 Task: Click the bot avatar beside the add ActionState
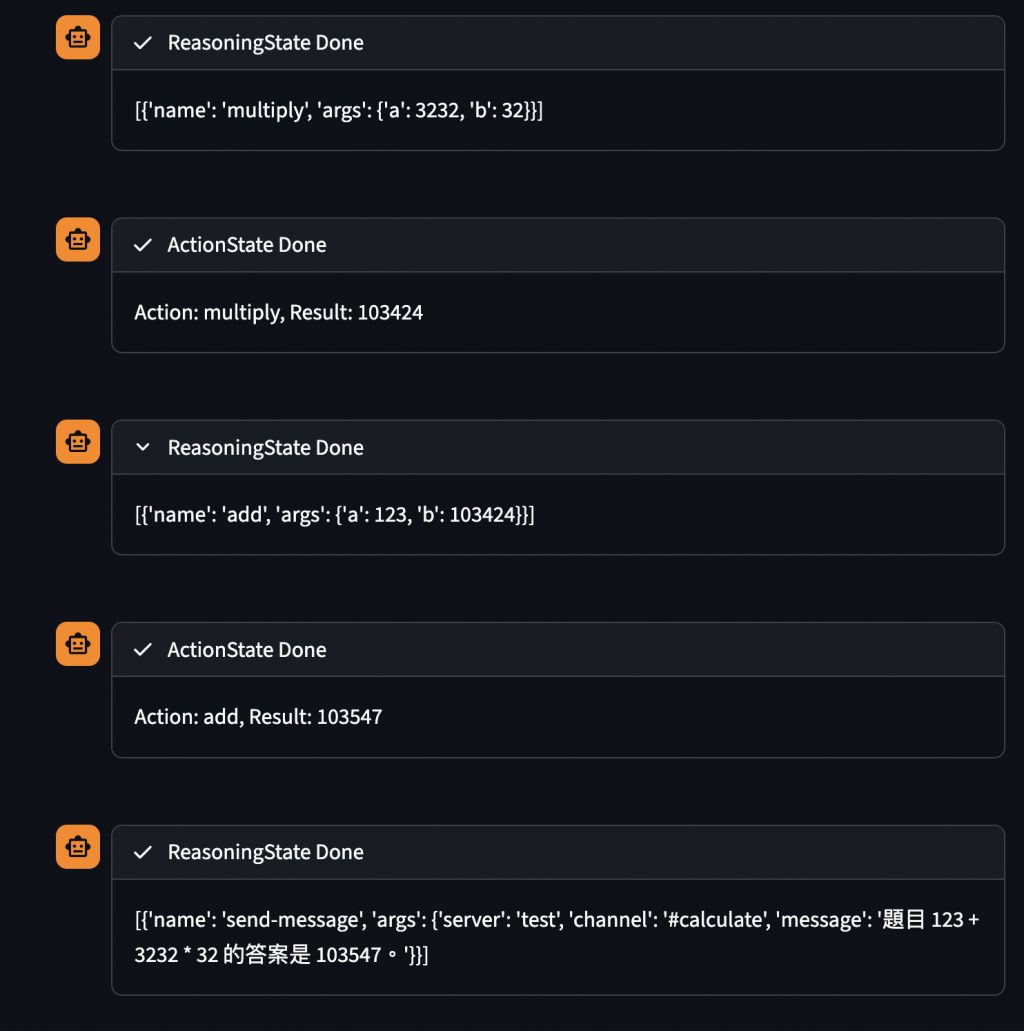click(x=78, y=644)
